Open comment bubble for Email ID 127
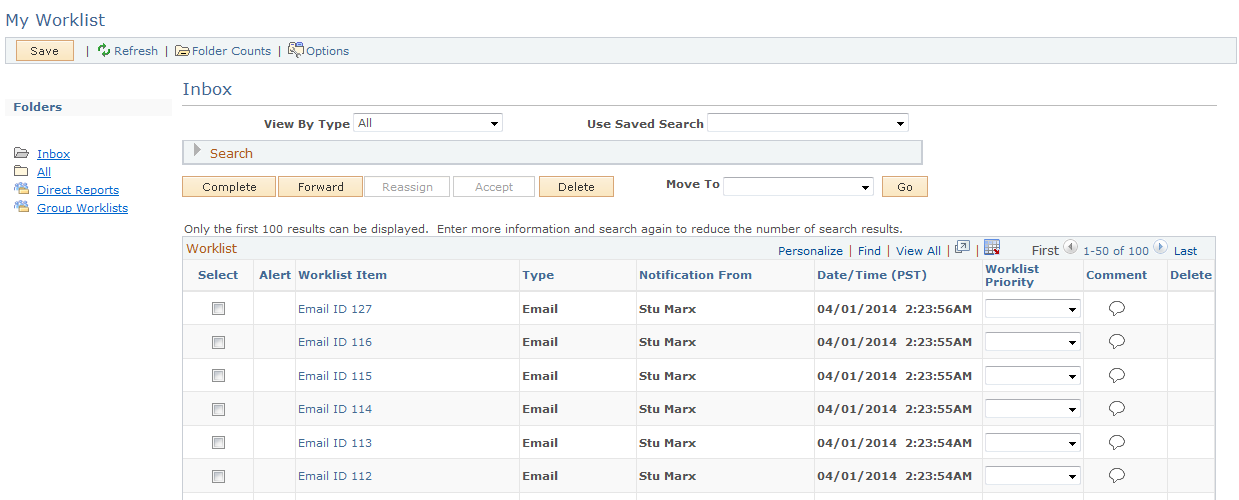 pyautogui.click(x=1117, y=309)
